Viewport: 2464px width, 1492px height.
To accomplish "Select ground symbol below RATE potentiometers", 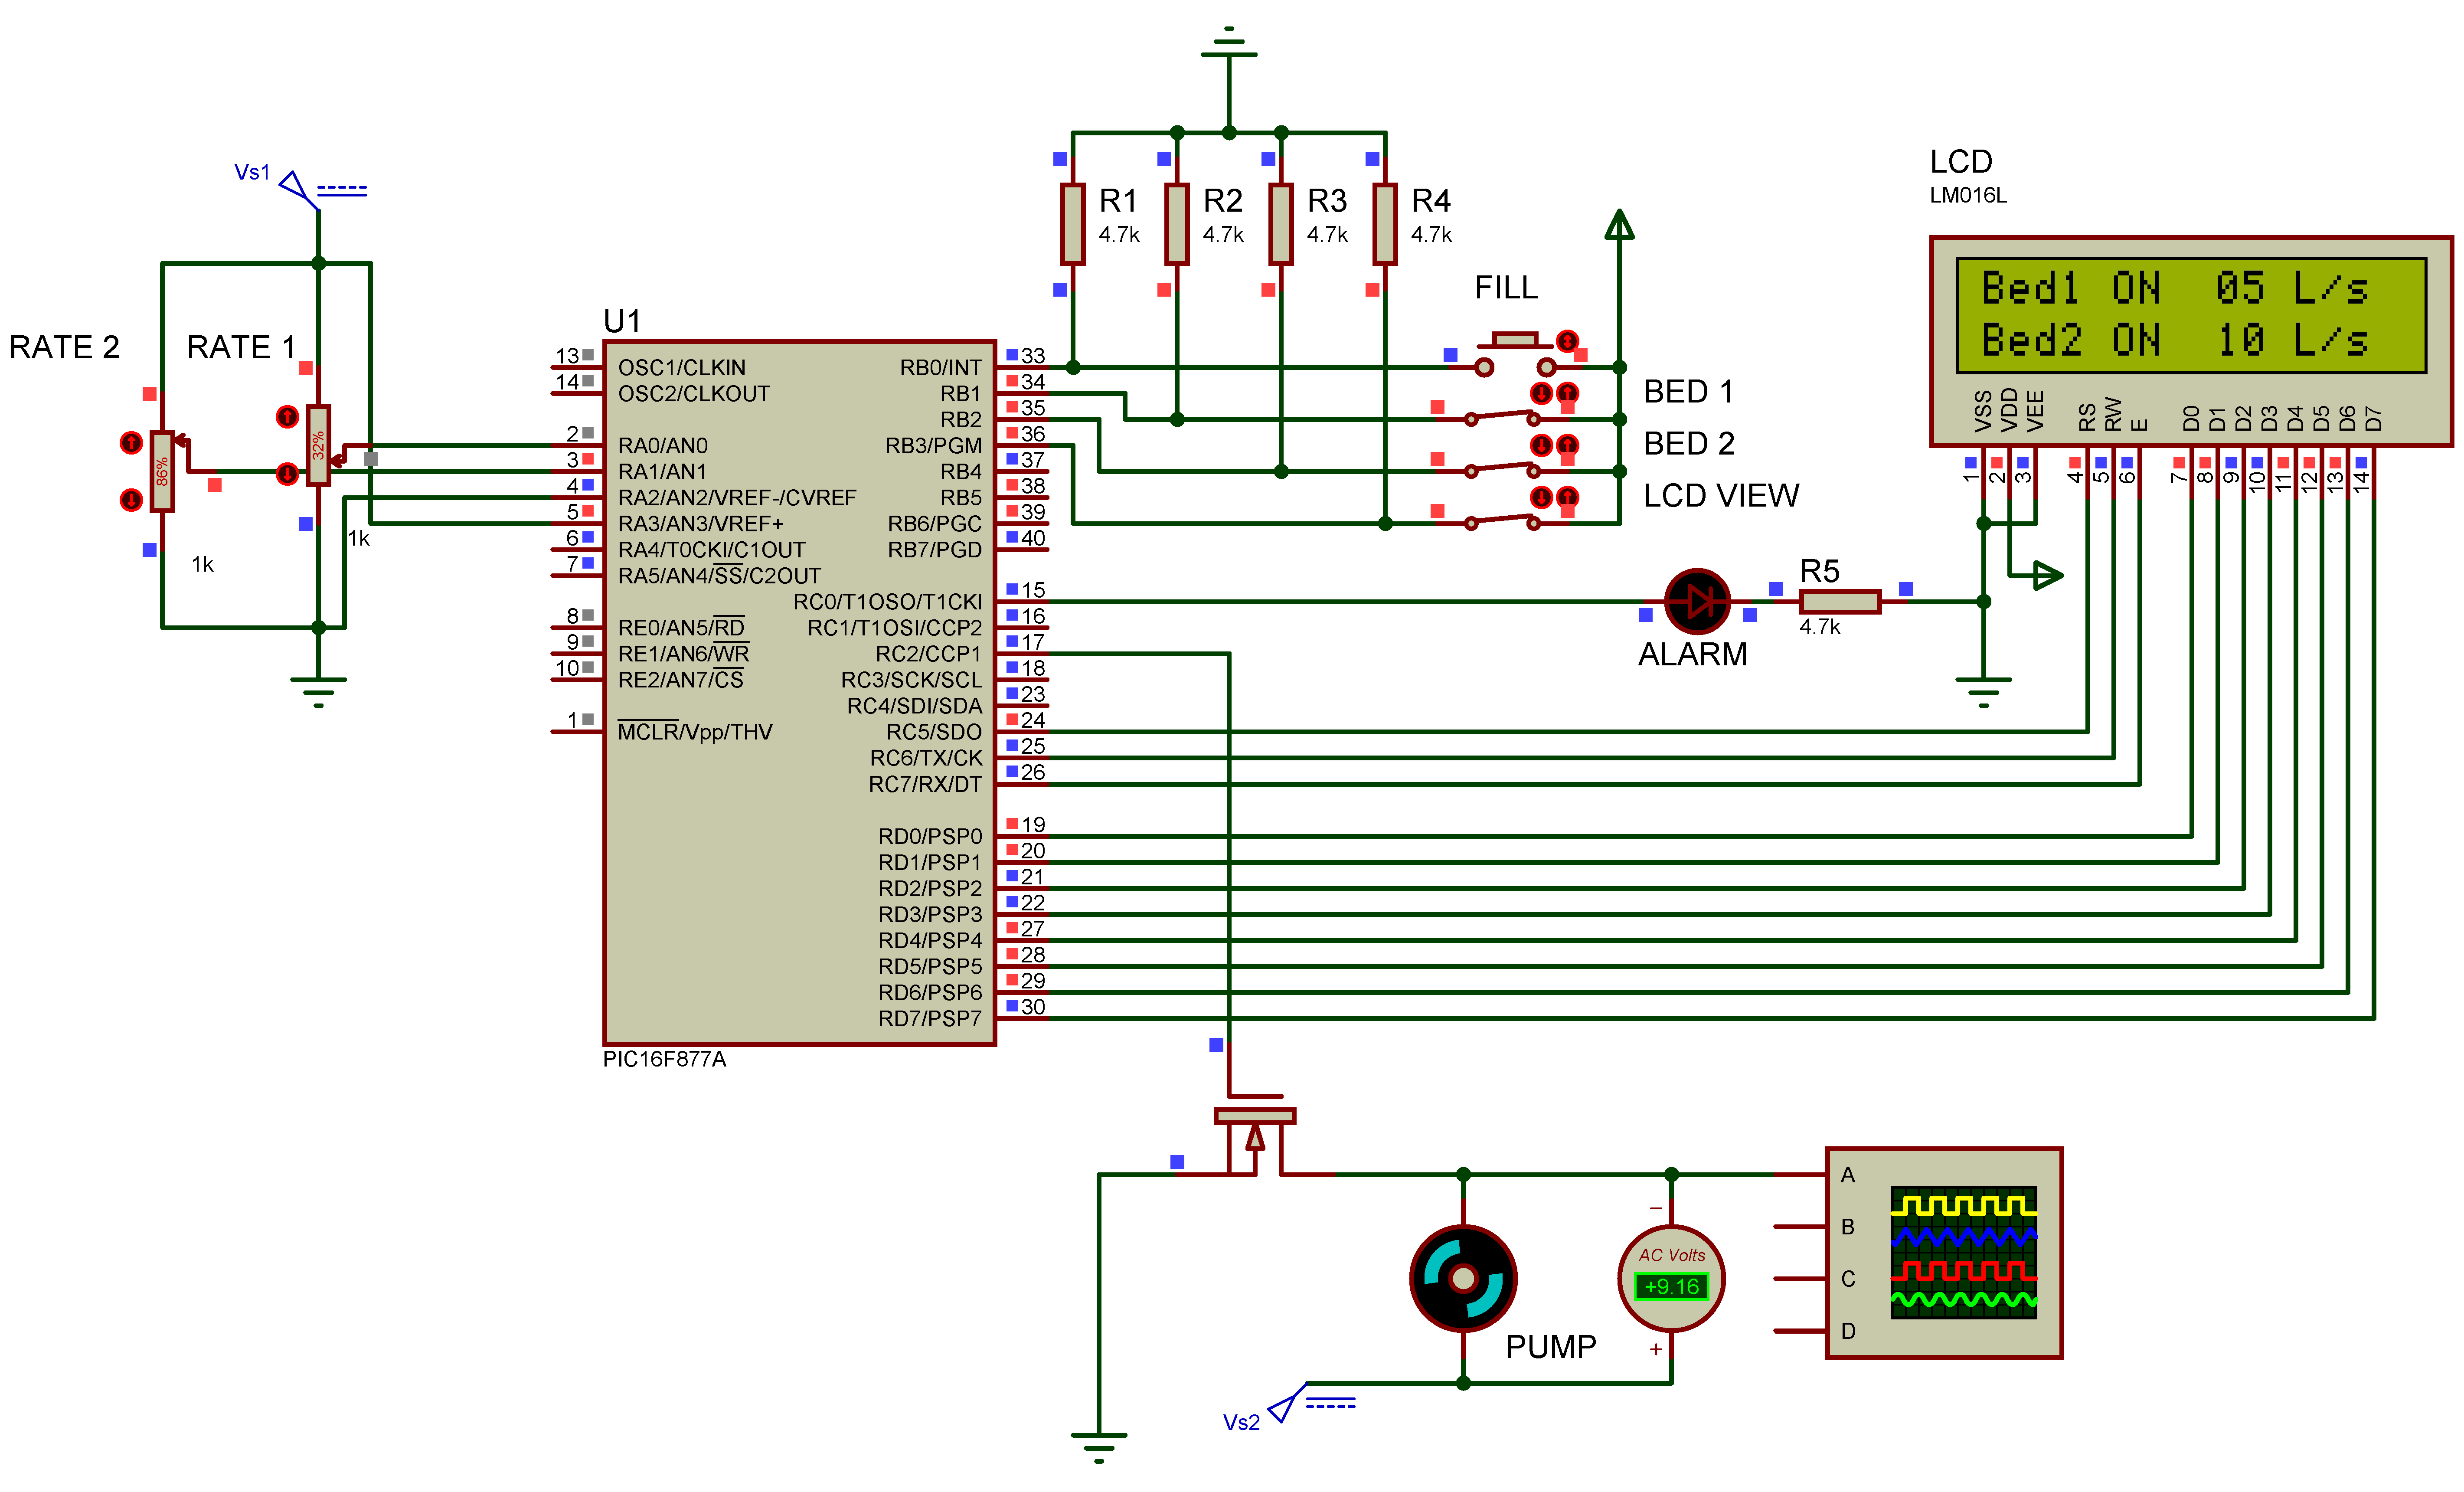I will tap(318, 692).
